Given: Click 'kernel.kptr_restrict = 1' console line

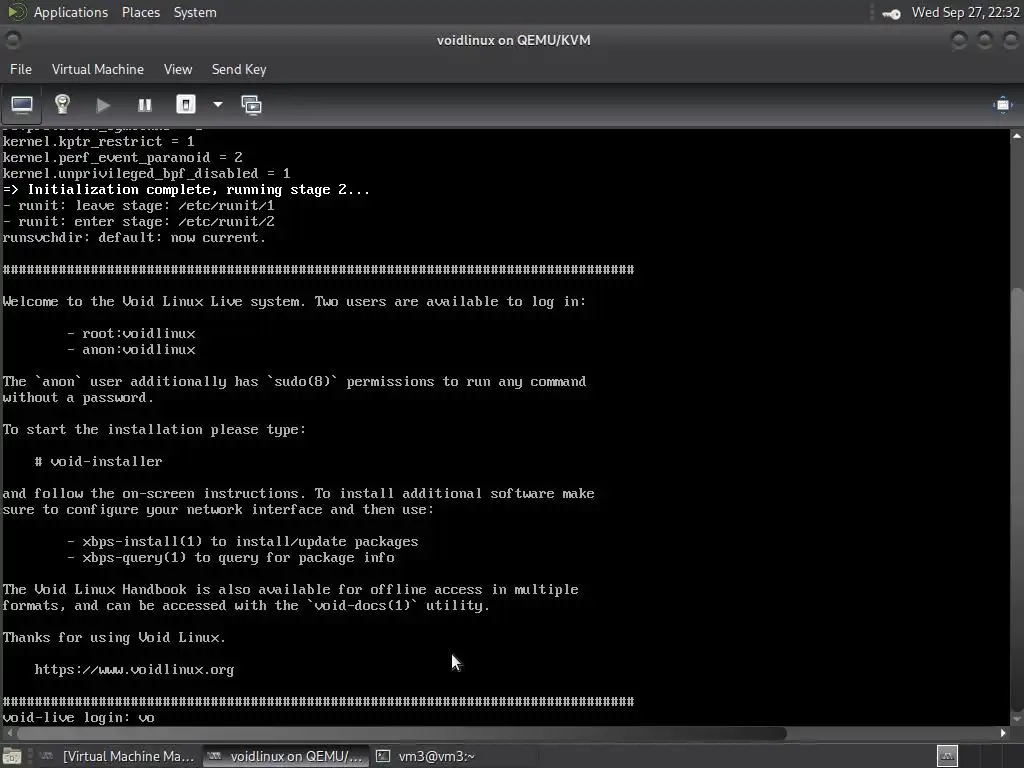Looking at the screenshot, I should pos(99,141).
